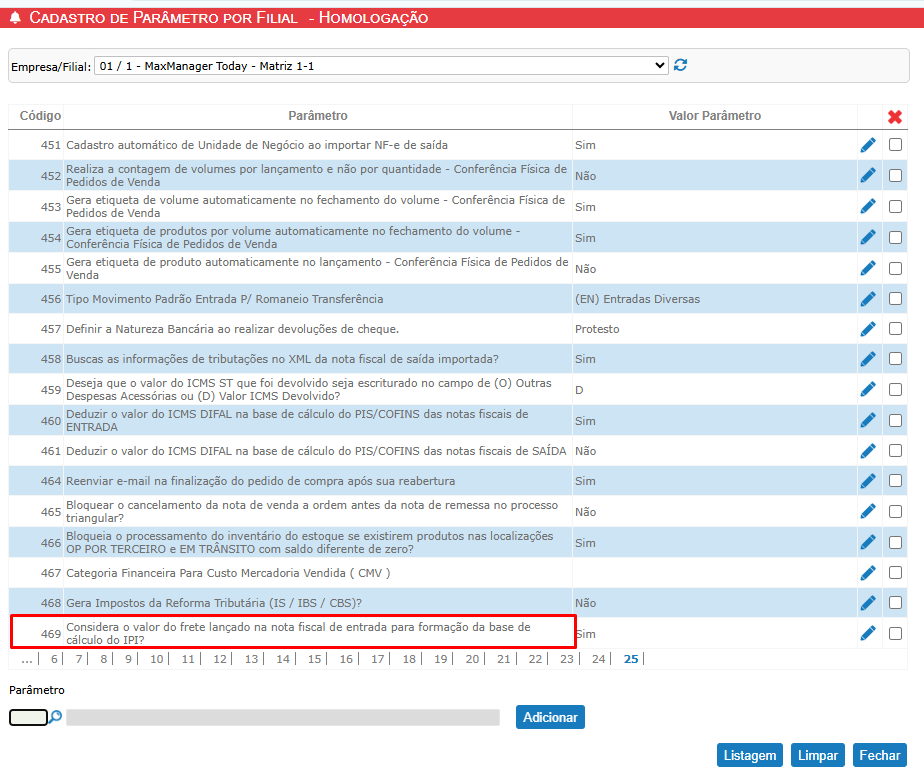924x780 pixels.
Task: Click the Listagem button
Action: [750, 756]
